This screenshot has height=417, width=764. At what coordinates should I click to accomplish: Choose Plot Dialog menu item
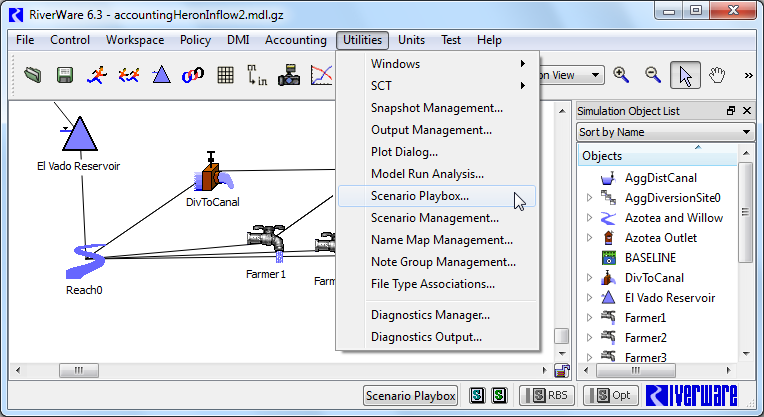point(437,152)
